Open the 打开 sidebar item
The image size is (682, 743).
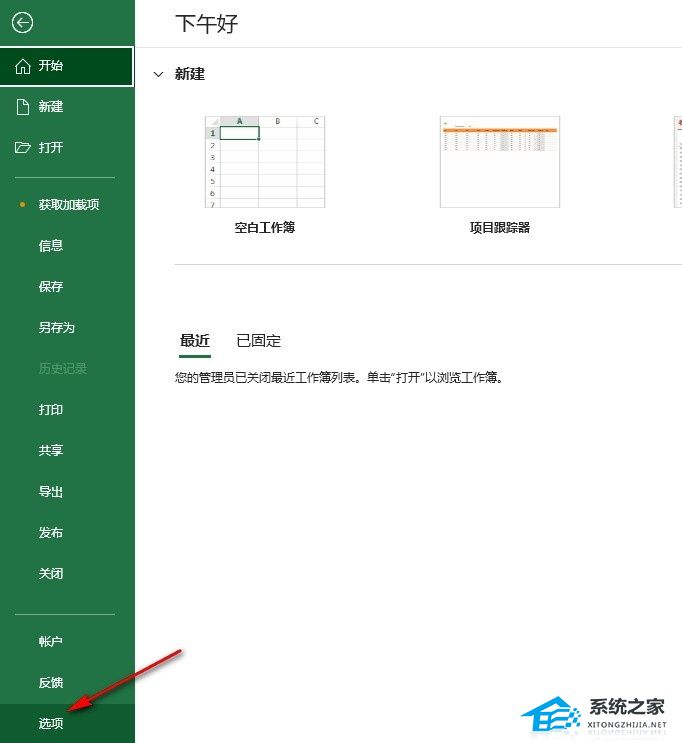click(x=67, y=147)
